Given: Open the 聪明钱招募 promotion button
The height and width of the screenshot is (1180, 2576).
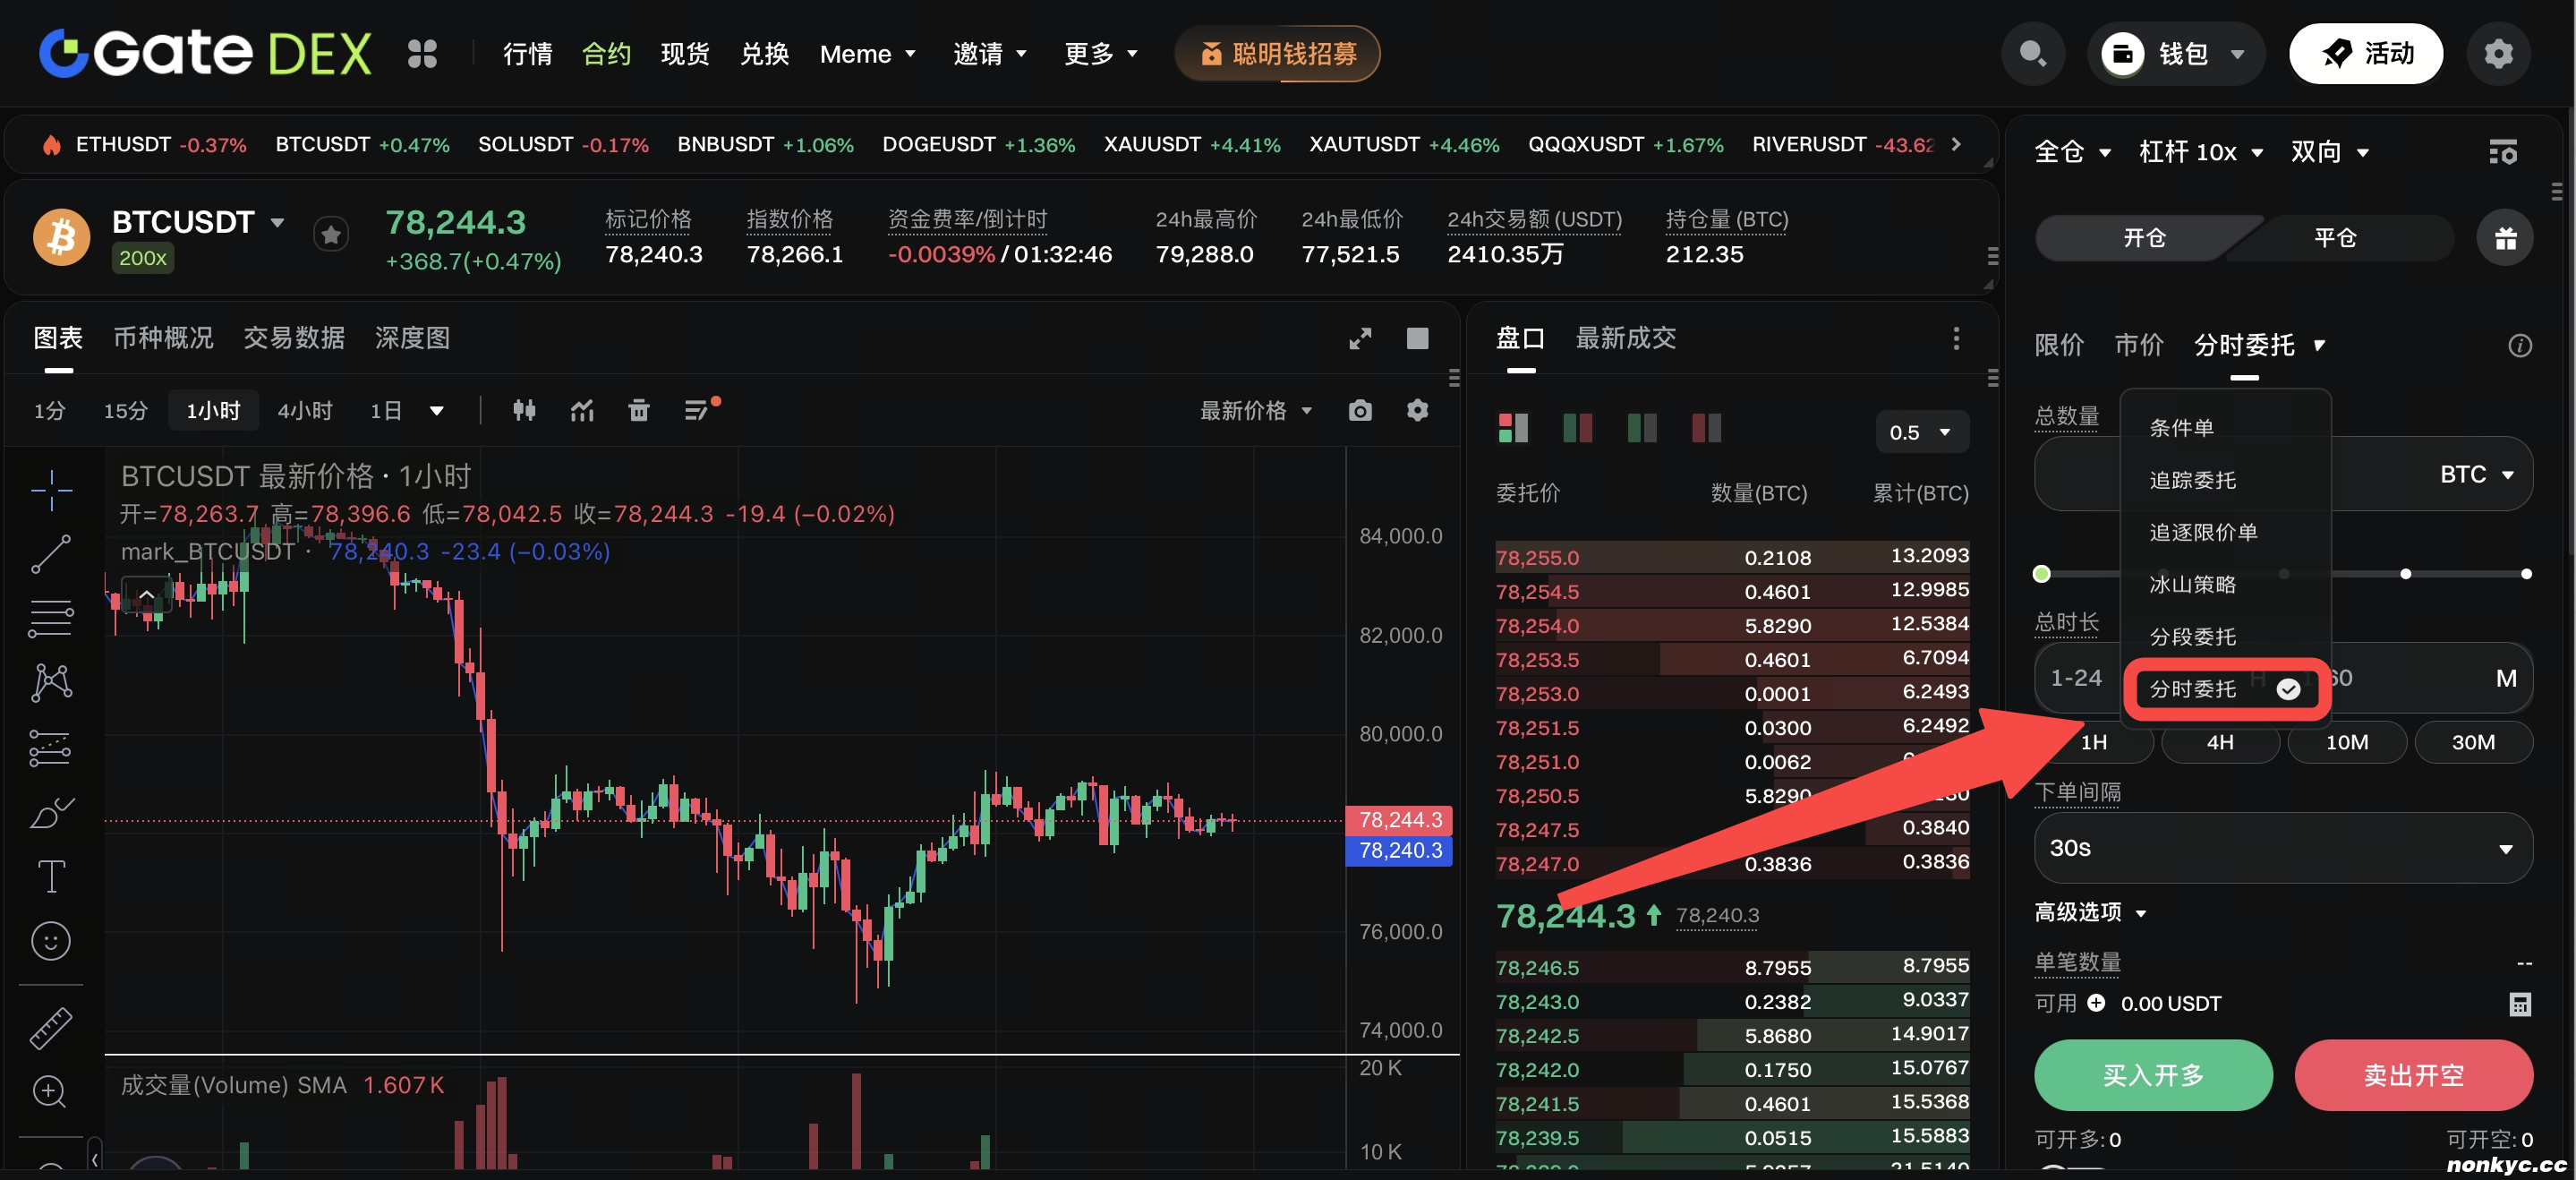Looking at the screenshot, I should pos(1277,53).
